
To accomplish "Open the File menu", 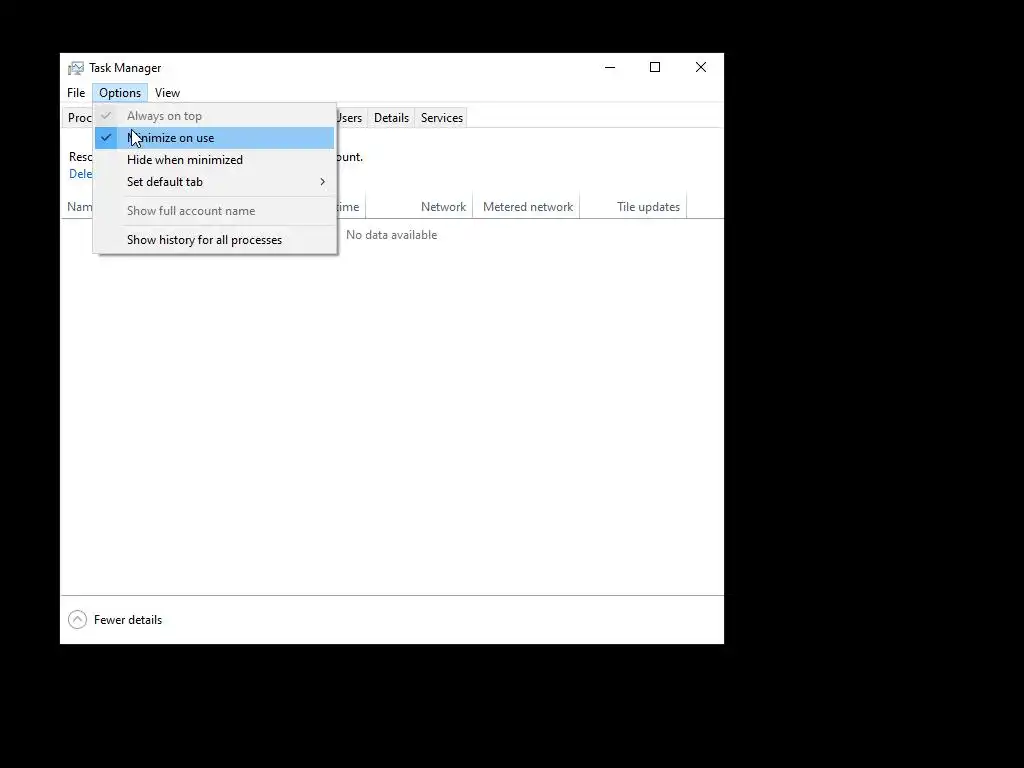I will (x=76, y=93).
